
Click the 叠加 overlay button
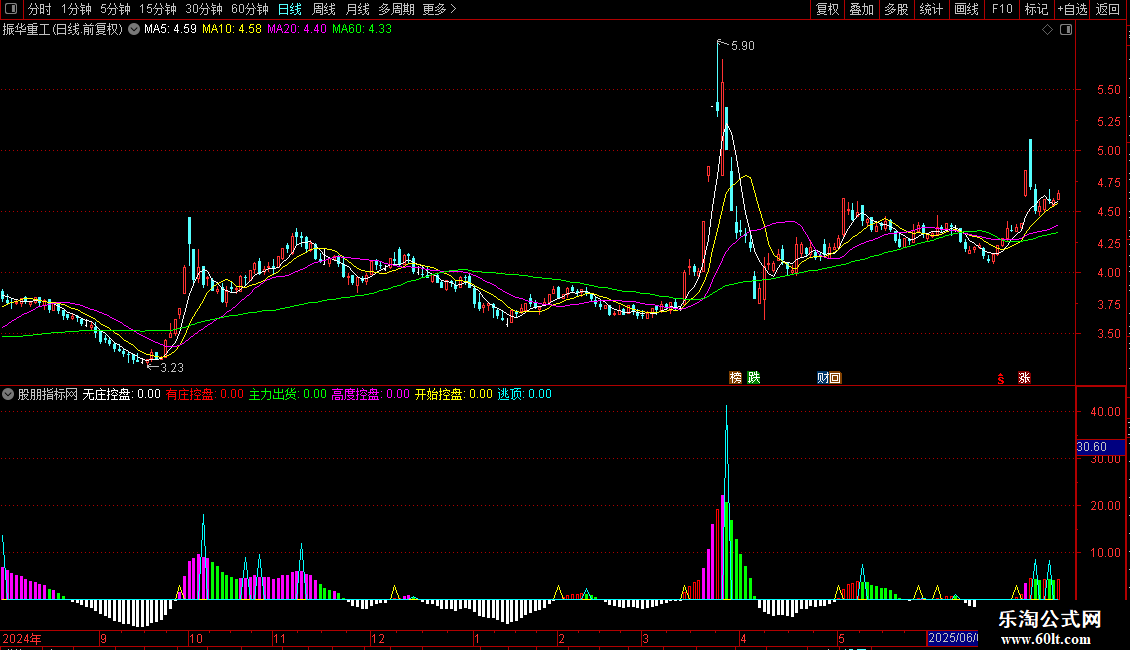pos(861,9)
